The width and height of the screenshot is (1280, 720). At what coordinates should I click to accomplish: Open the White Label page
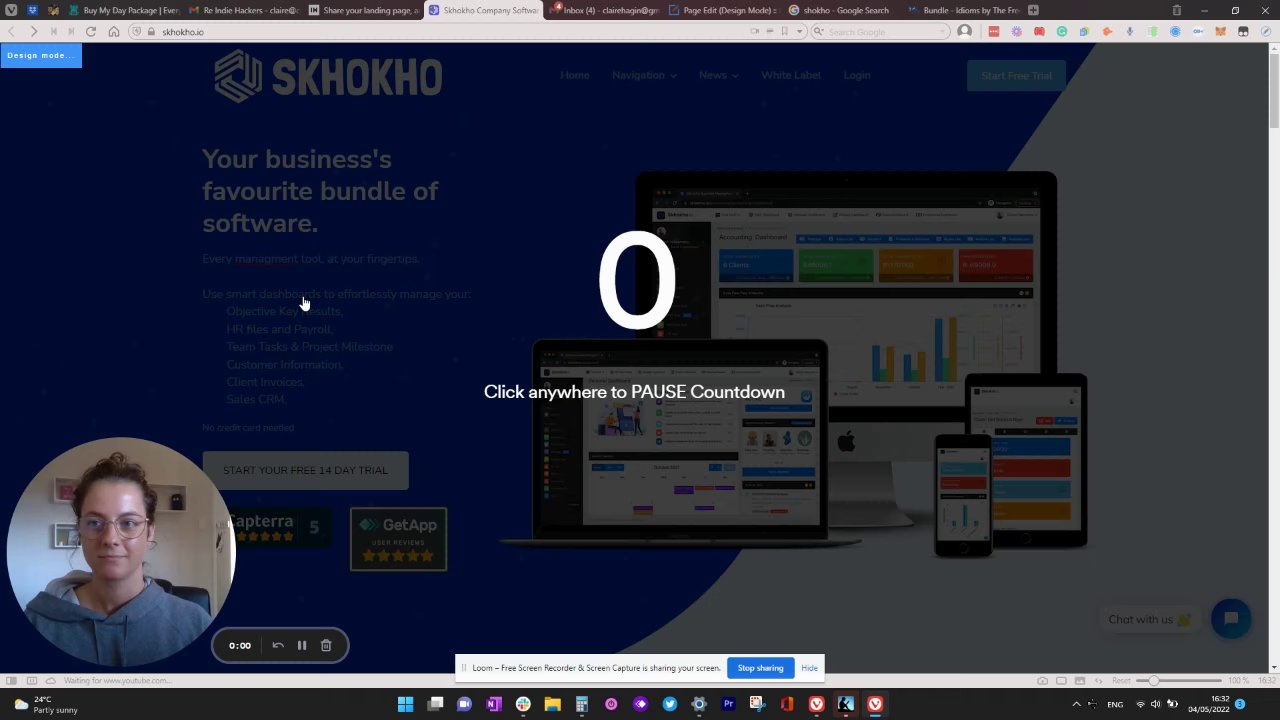[x=790, y=75]
